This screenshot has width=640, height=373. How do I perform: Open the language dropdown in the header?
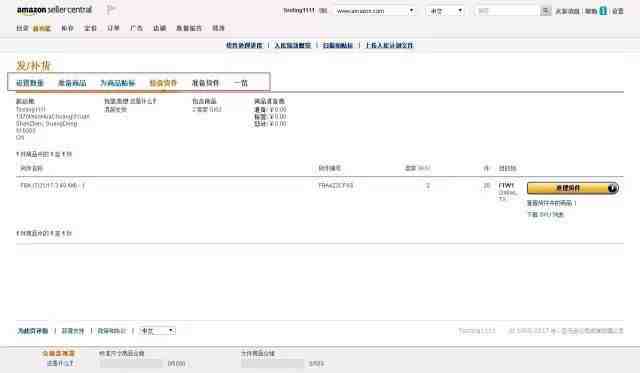pos(445,11)
